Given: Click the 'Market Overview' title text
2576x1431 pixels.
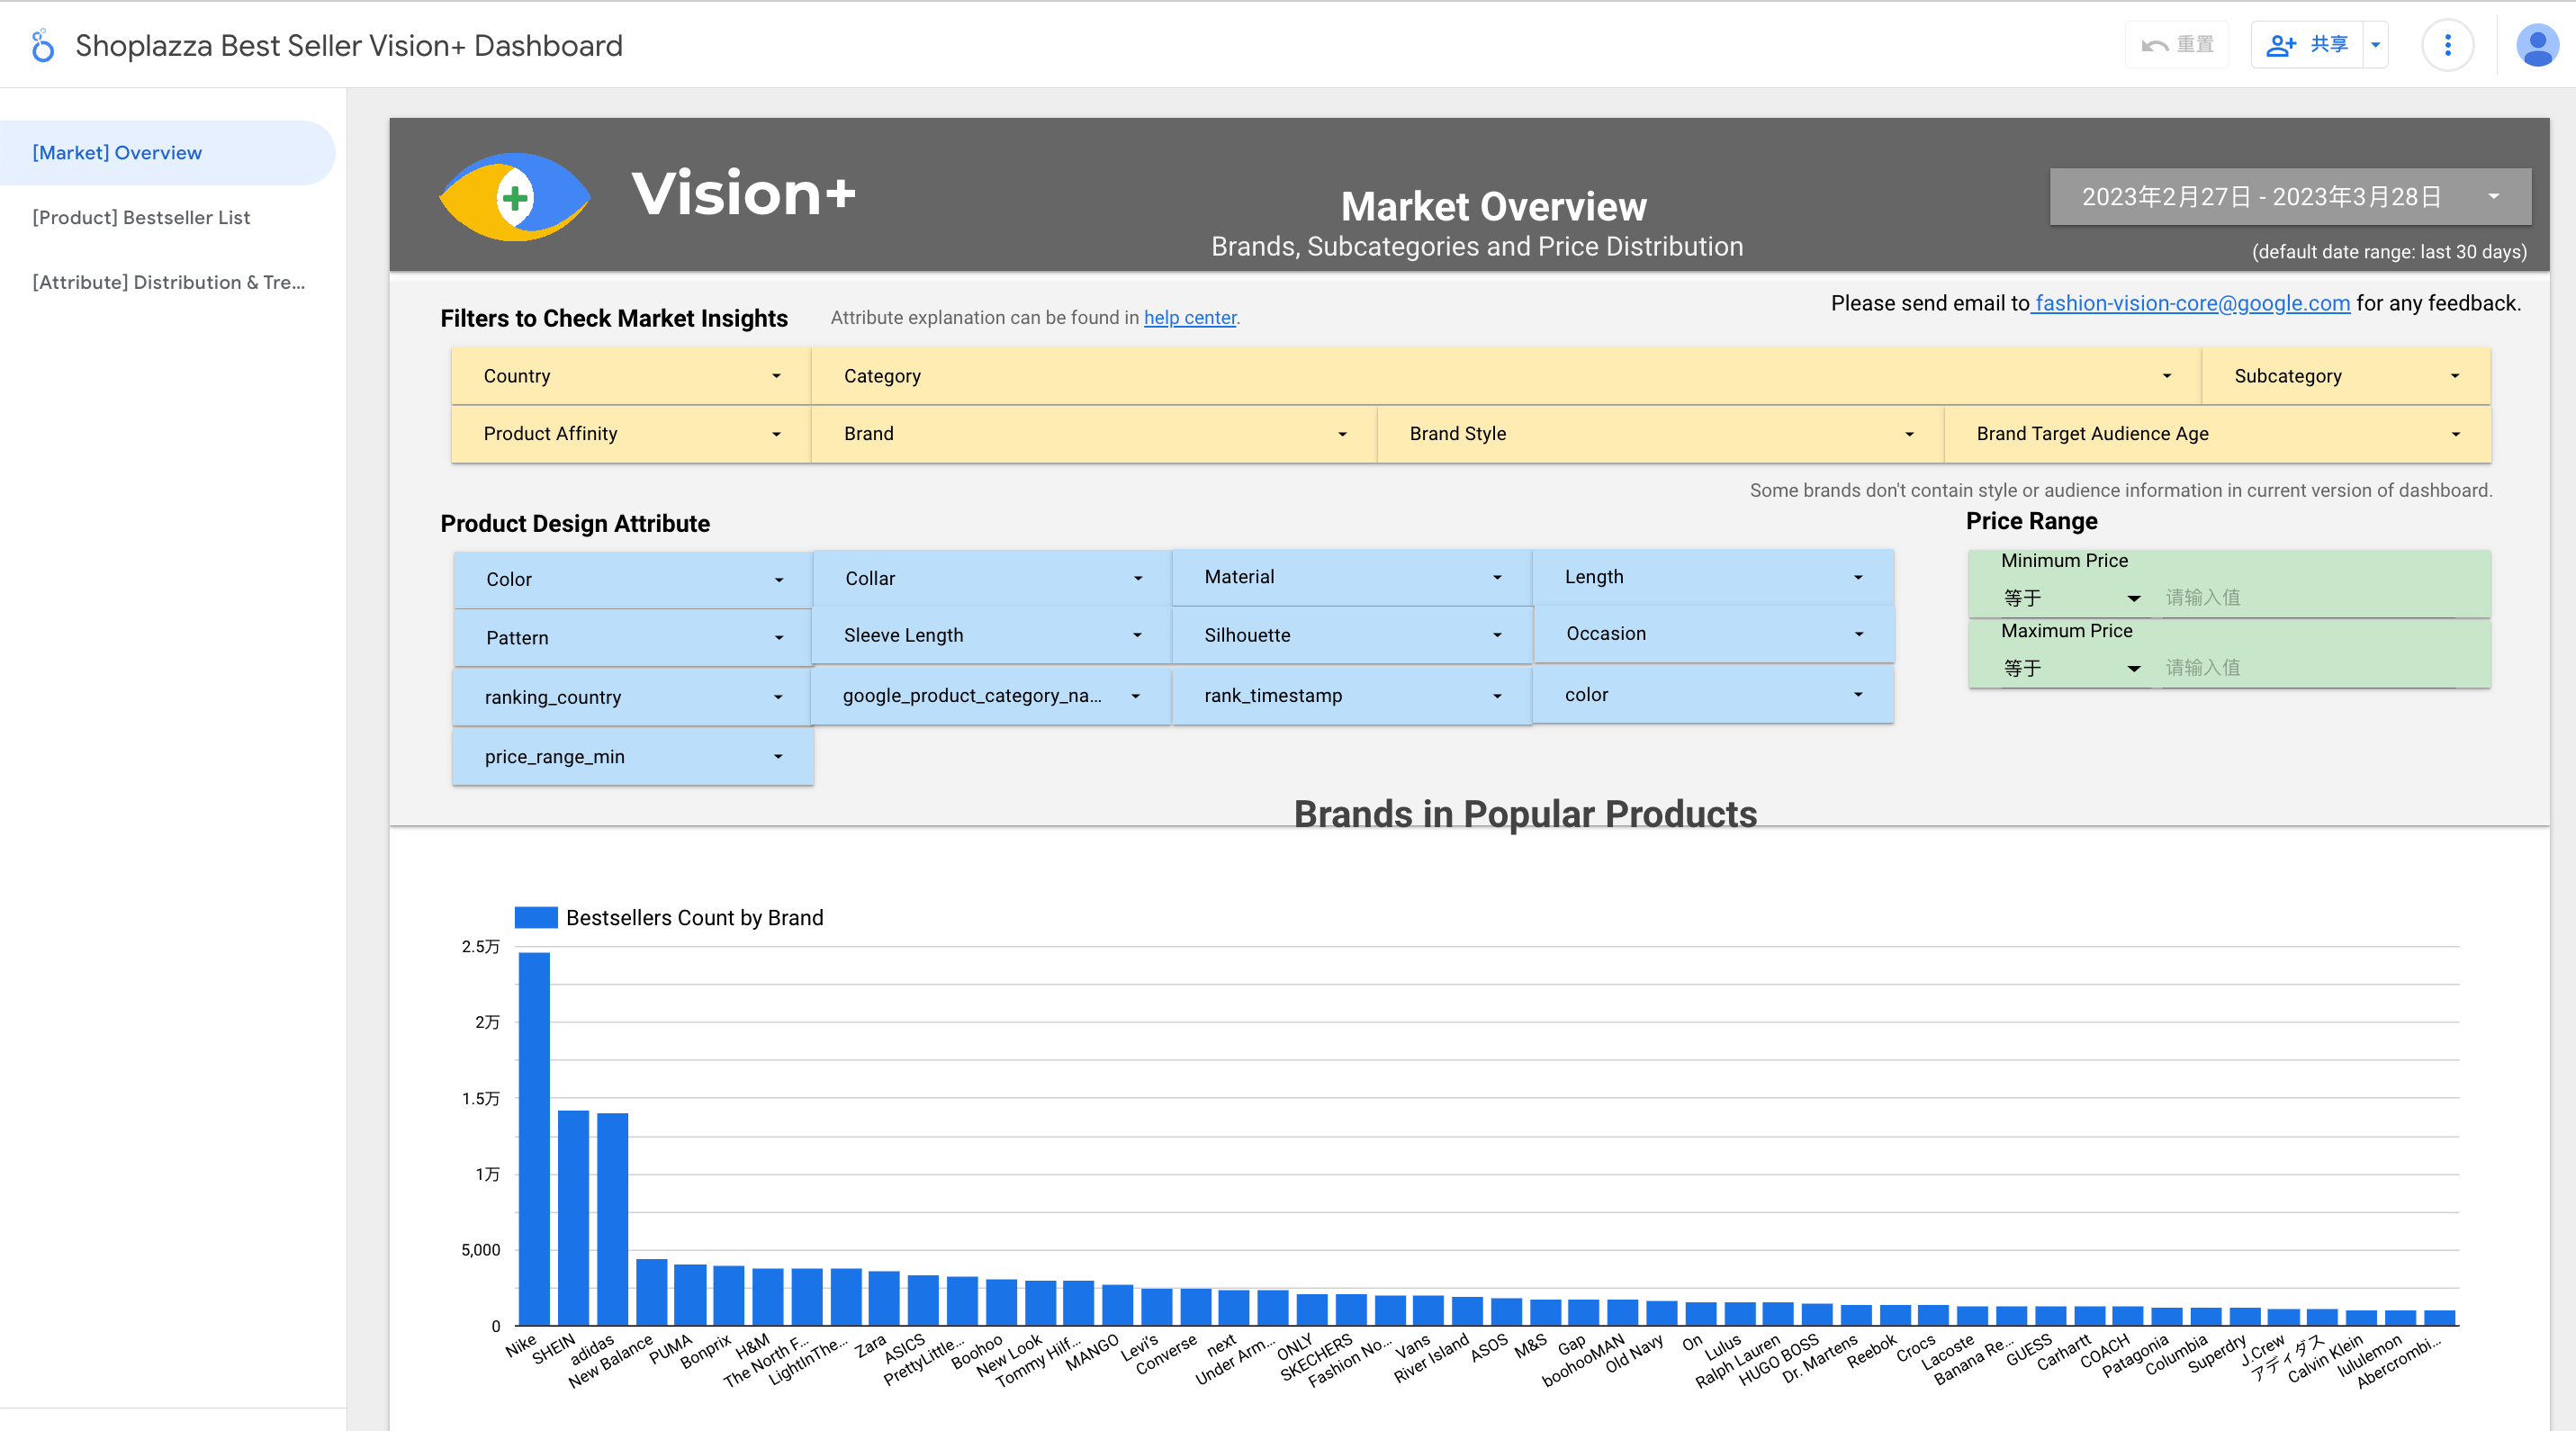Looking at the screenshot, I should point(1493,207).
